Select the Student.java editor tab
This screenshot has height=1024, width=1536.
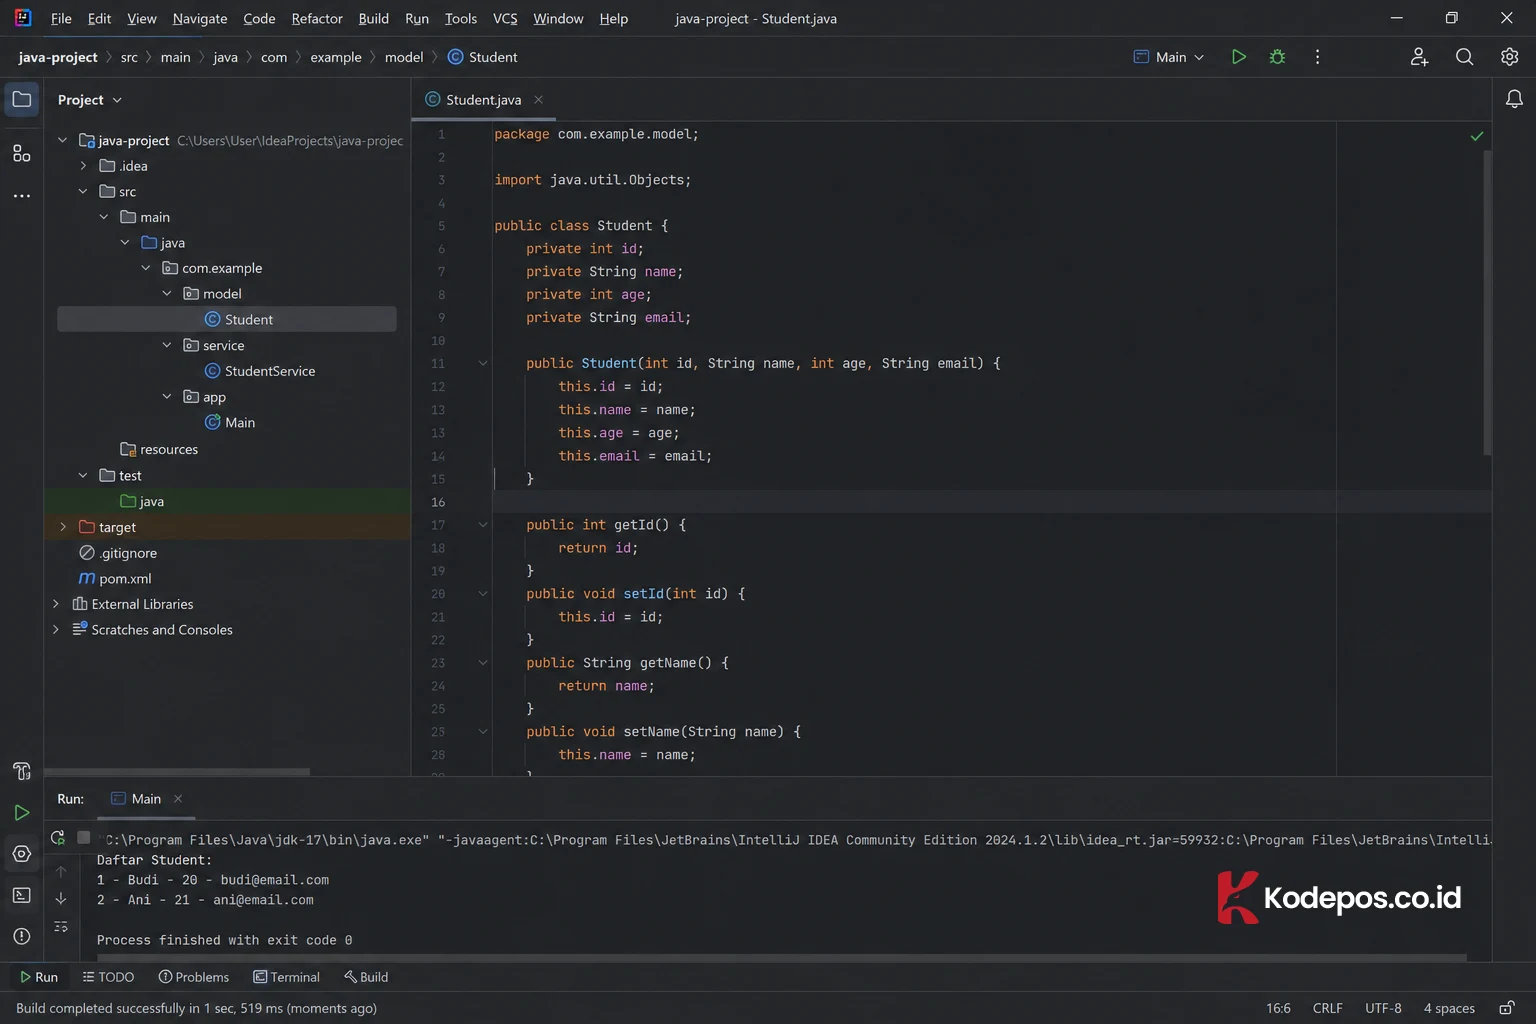484,99
